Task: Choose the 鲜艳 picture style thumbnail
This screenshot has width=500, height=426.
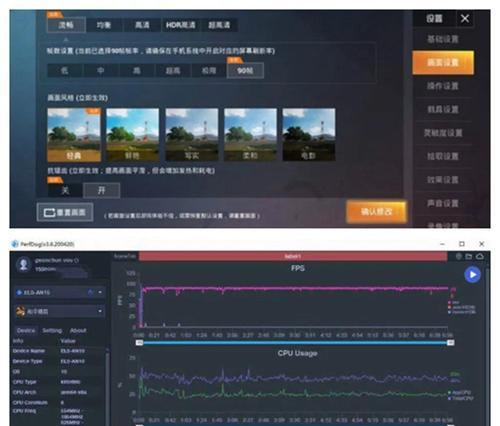Action: tap(132, 135)
